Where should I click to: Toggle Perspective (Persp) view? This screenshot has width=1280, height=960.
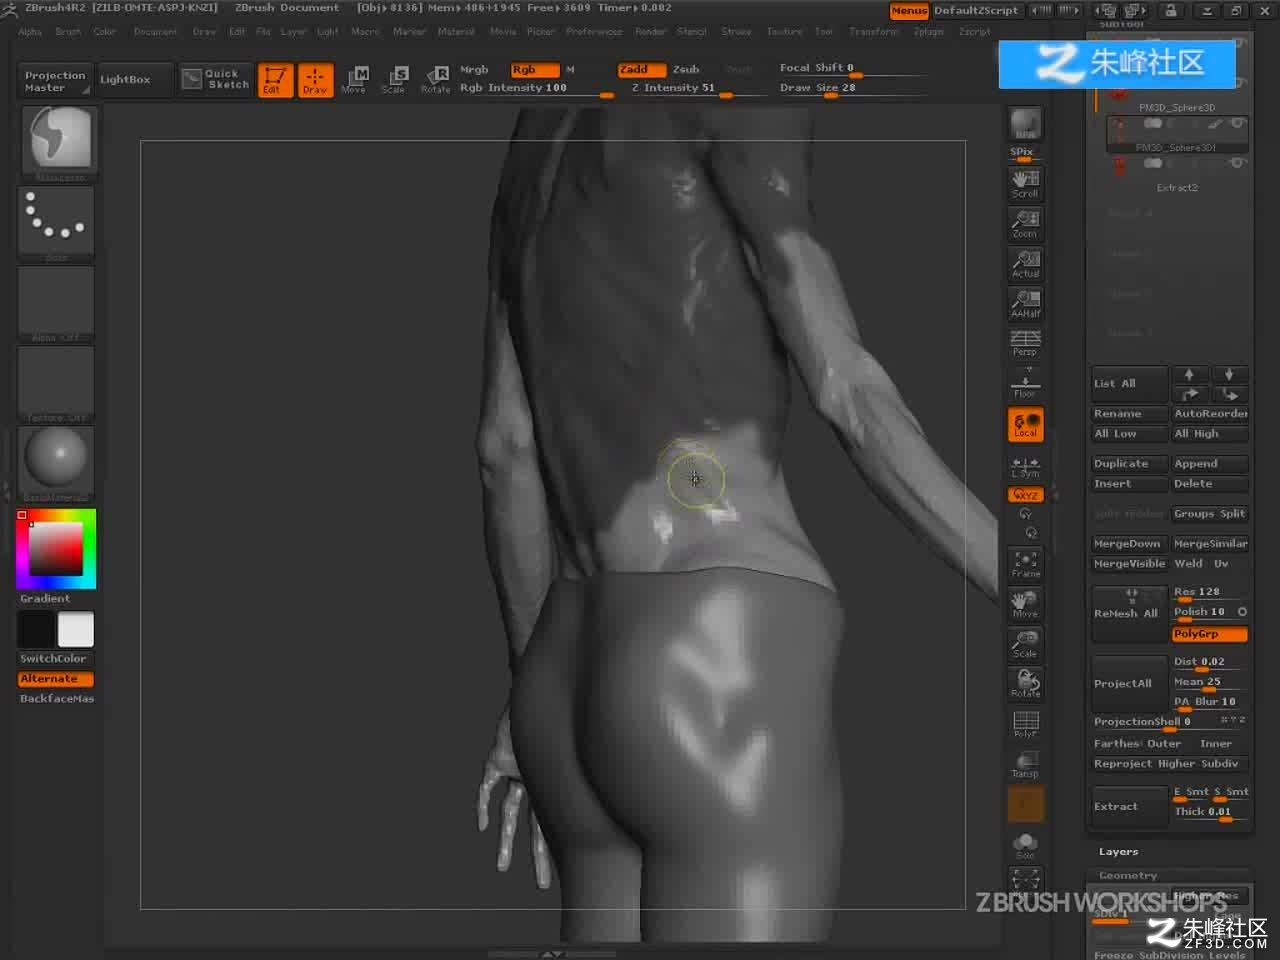[x=1025, y=343]
